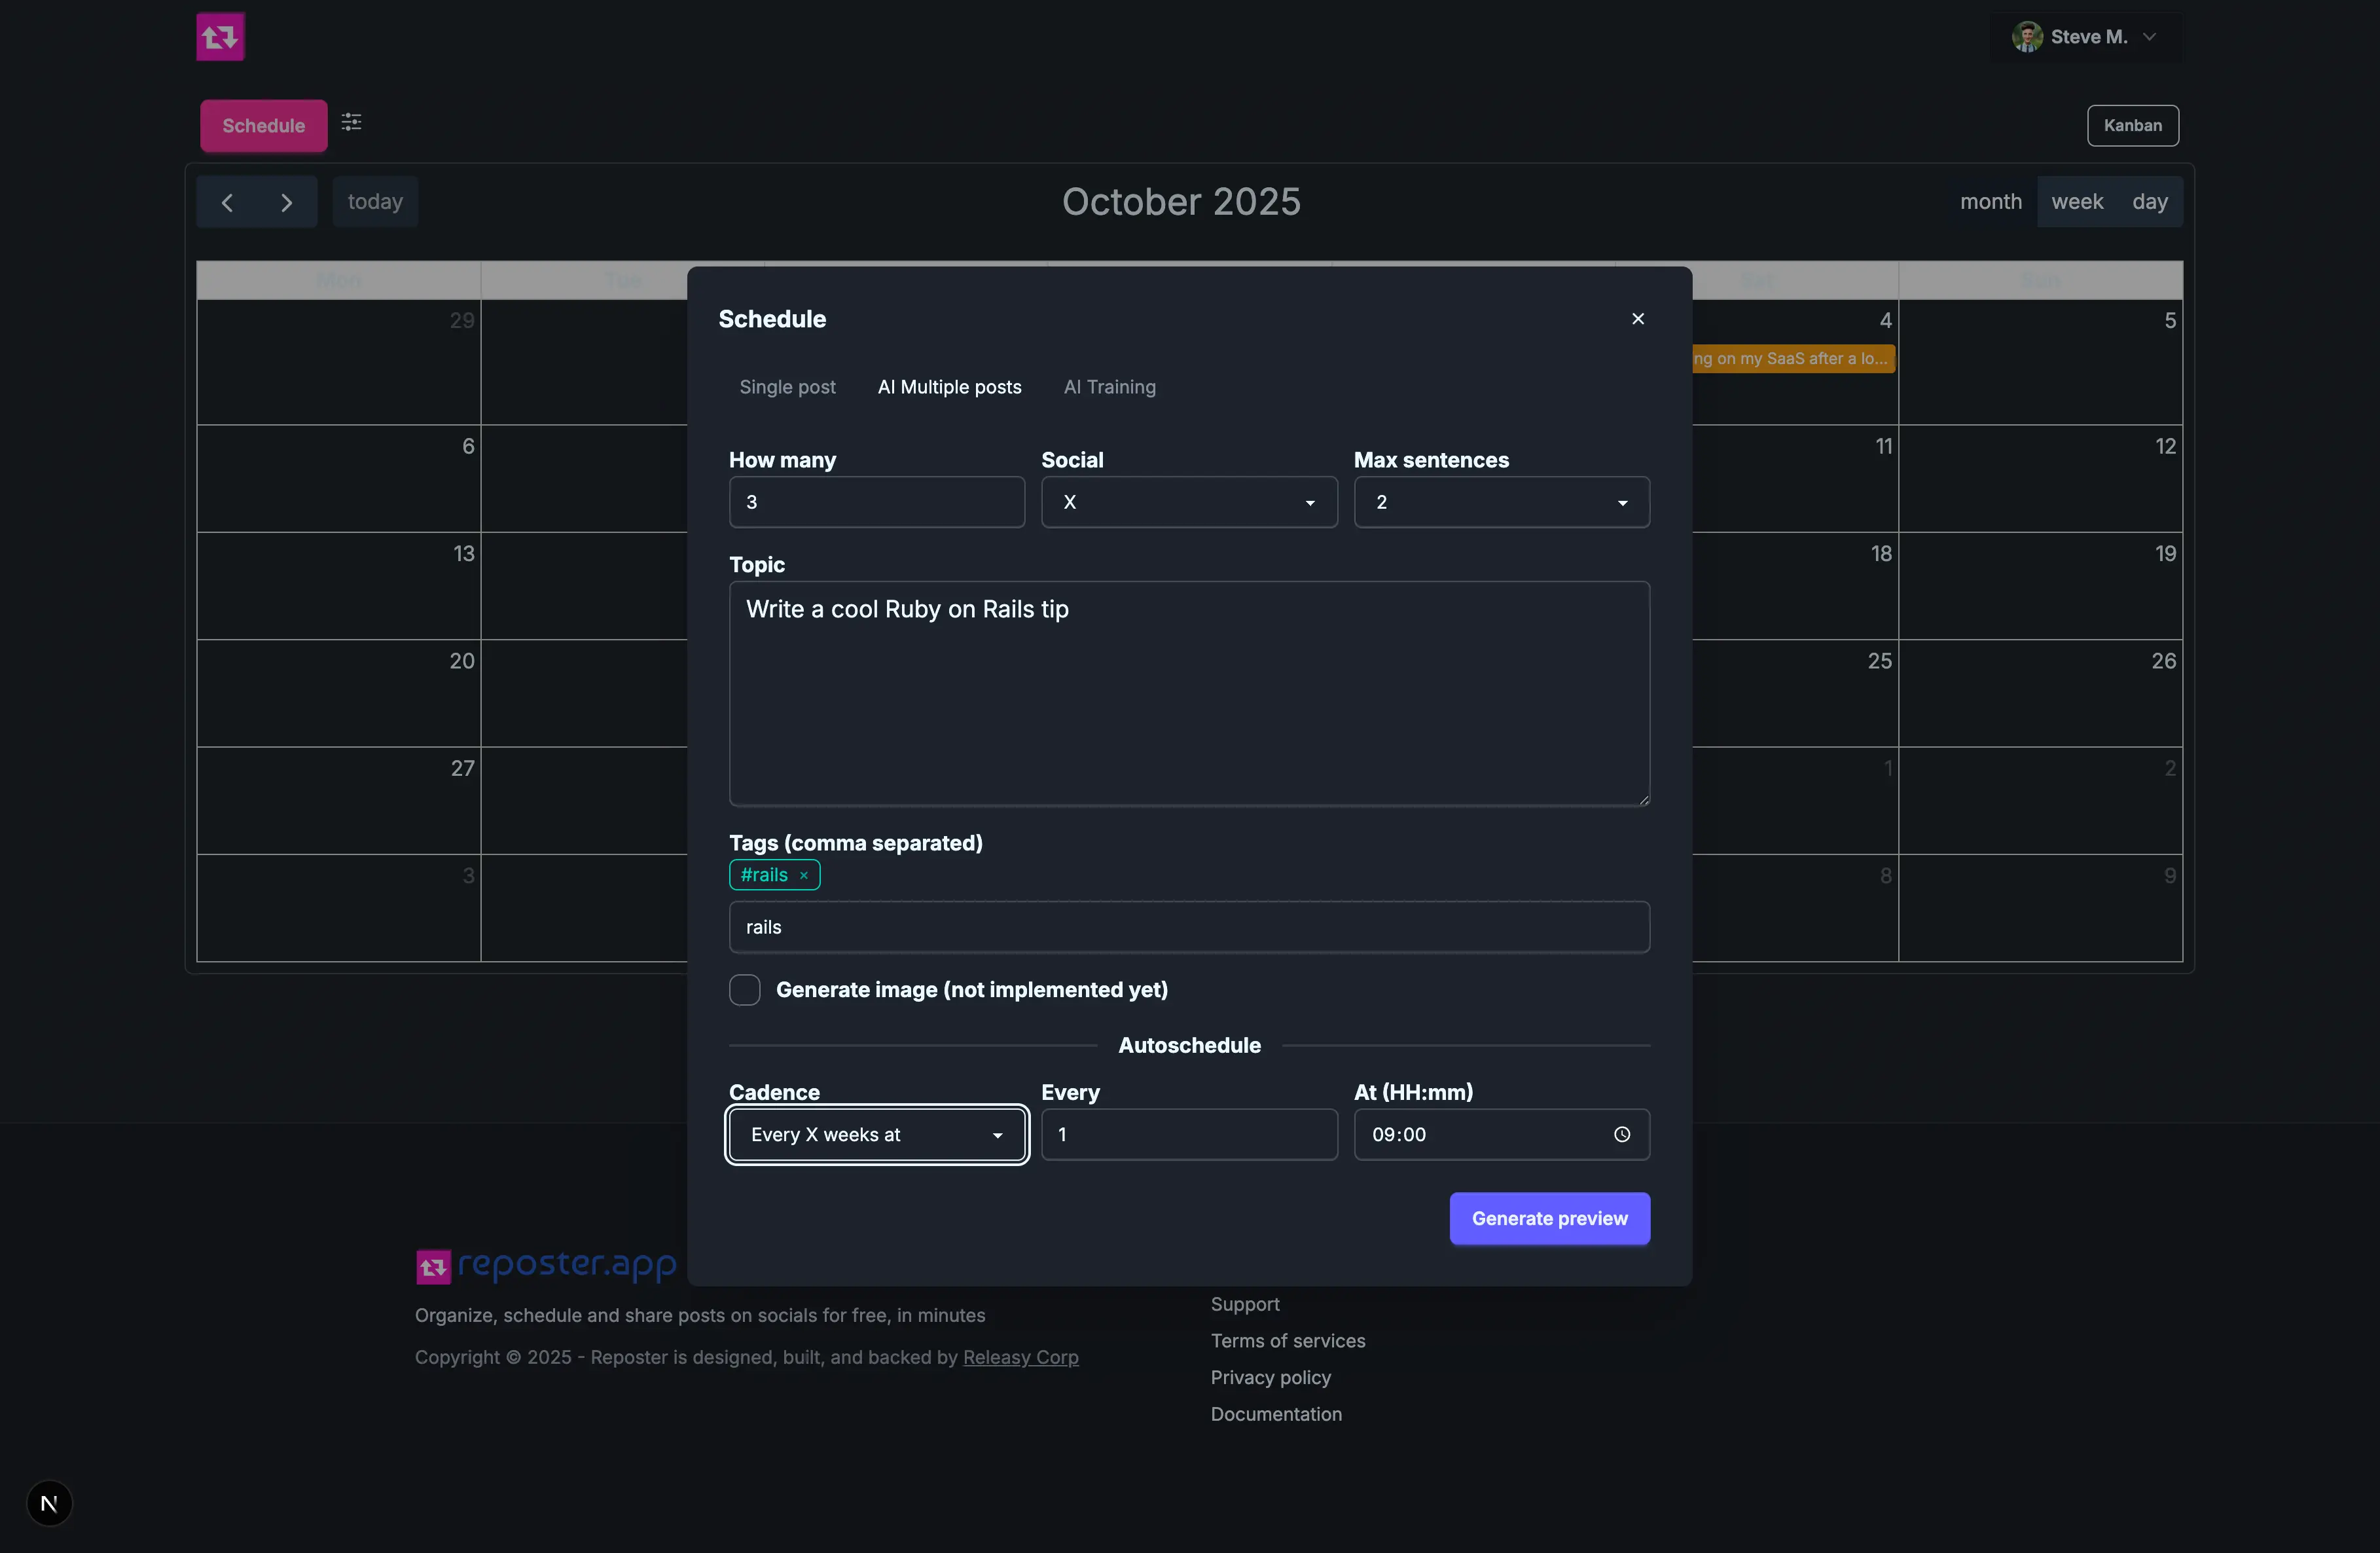
Task: Open the Releasy Corp link
Action: point(1020,1358)
